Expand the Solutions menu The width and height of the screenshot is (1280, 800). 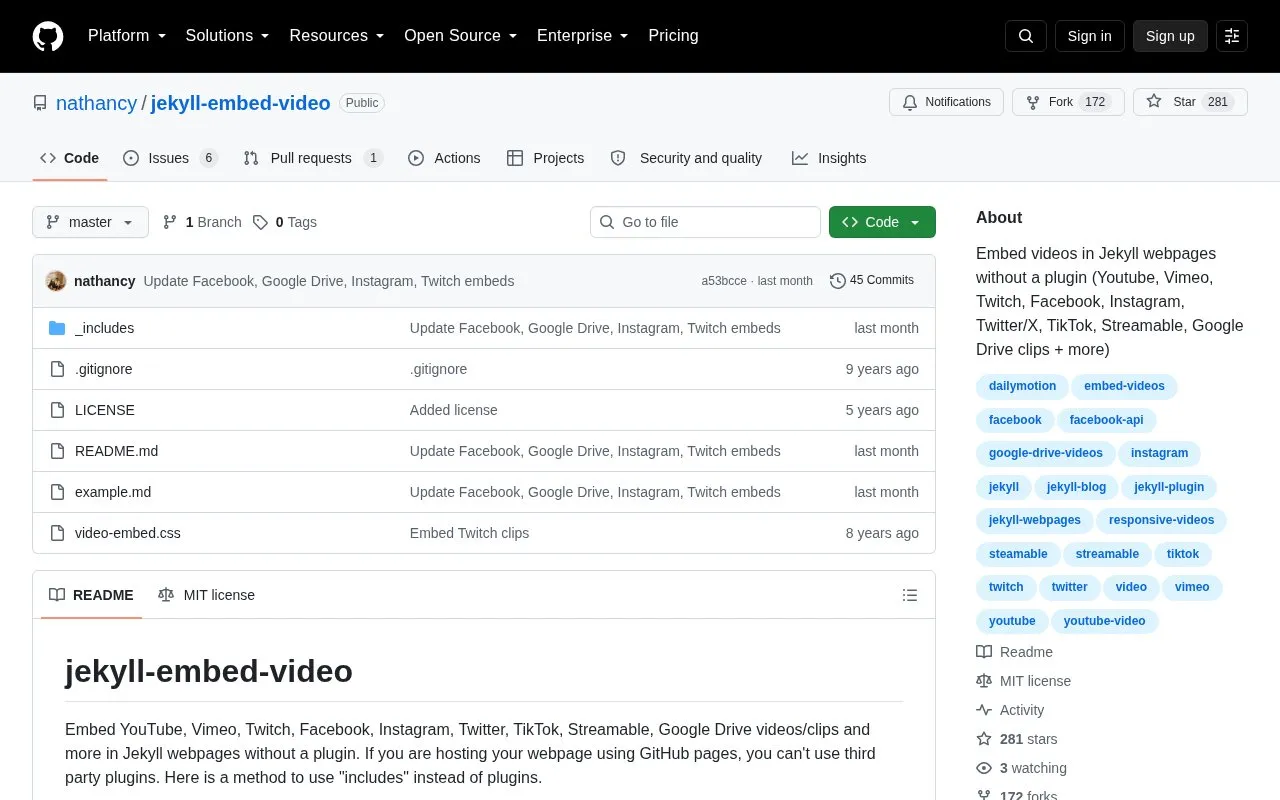(228, 36)
